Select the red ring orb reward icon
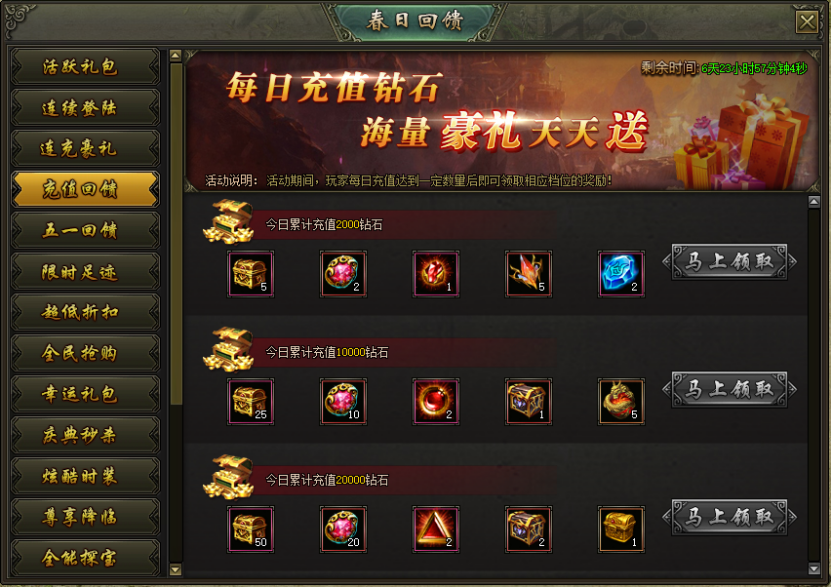The image size is (831, 587). (x=436, y=402)
